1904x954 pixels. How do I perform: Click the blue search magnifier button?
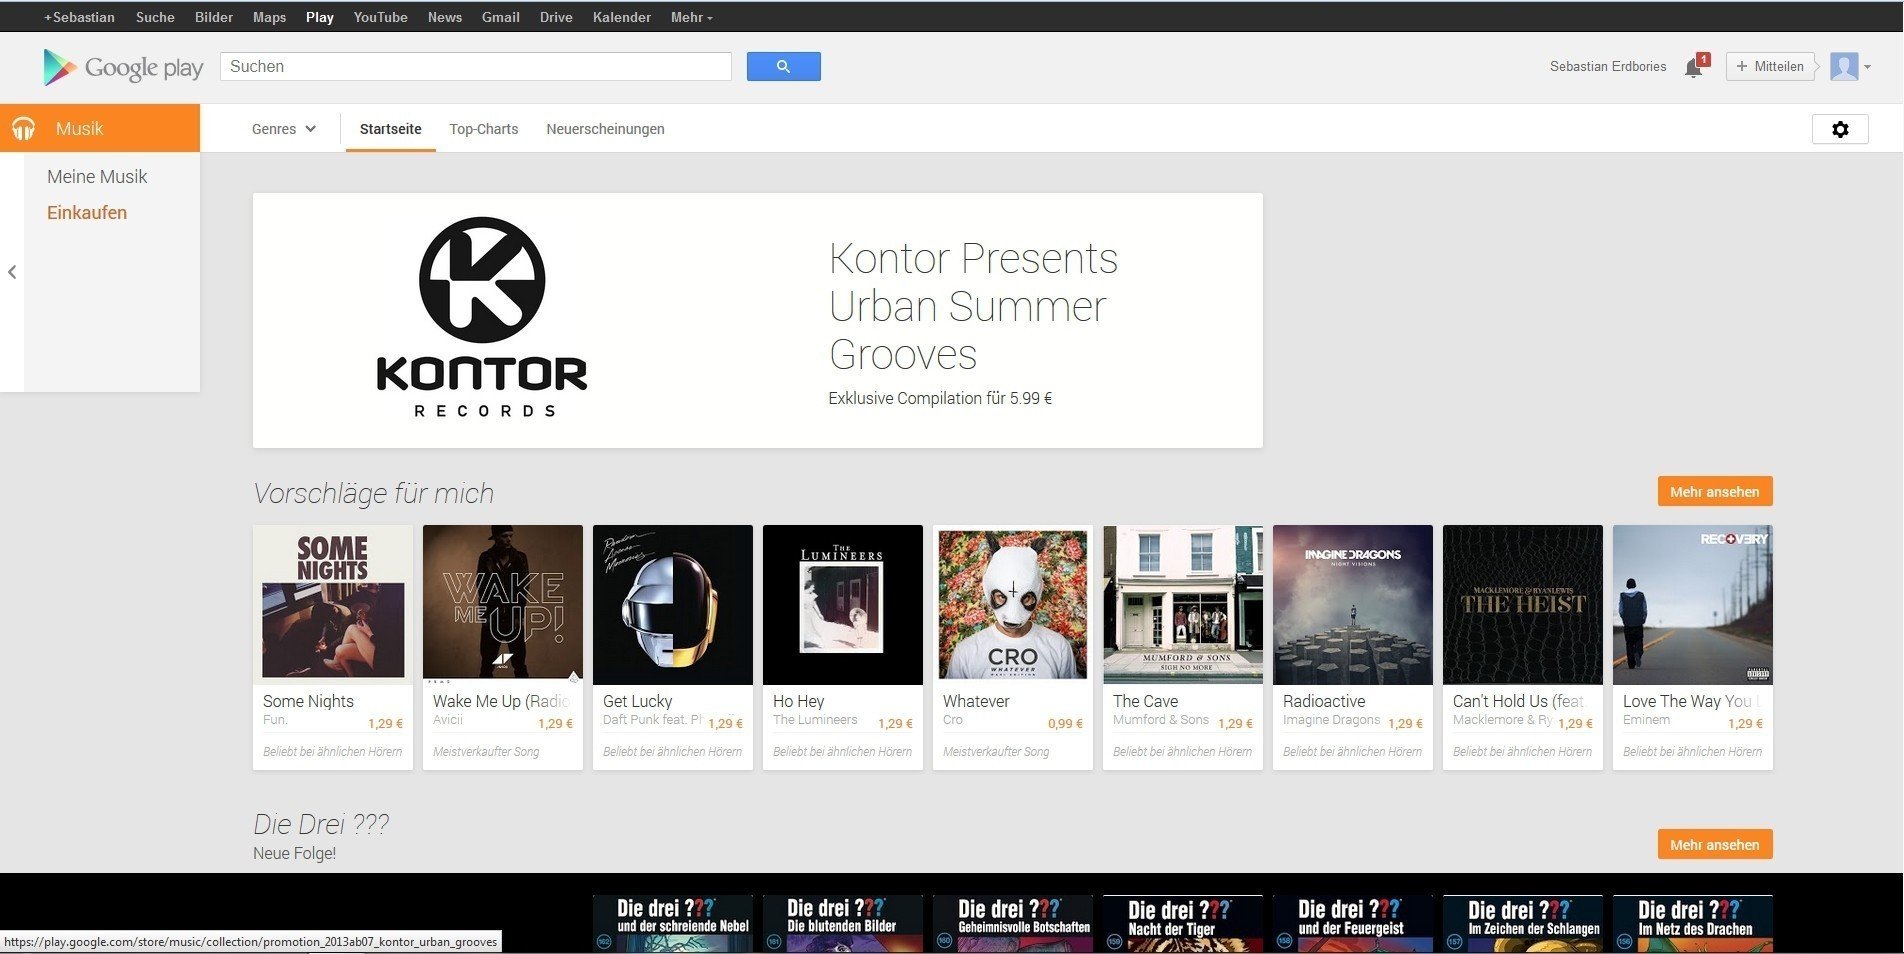[783, 66]
